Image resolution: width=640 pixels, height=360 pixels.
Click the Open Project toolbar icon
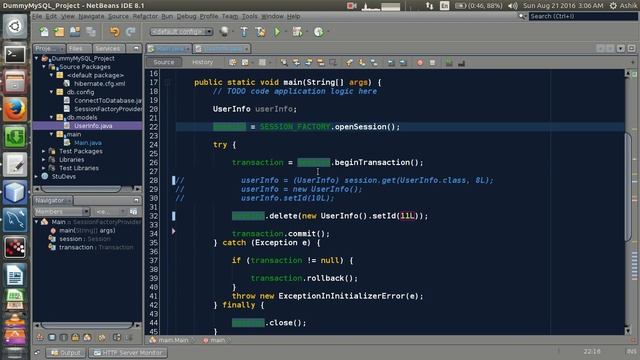75,31
